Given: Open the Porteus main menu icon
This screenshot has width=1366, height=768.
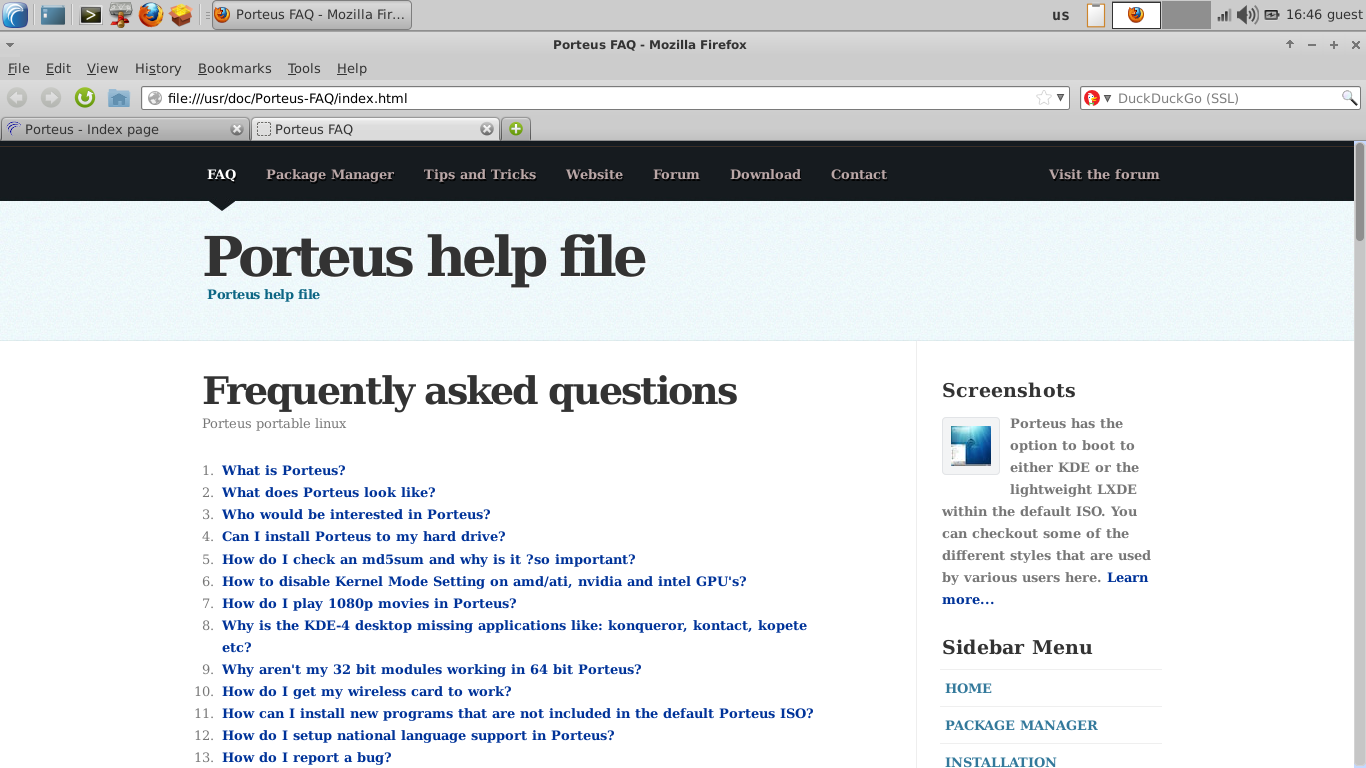Looking at the screenshot, I should (x=15, y=15).
